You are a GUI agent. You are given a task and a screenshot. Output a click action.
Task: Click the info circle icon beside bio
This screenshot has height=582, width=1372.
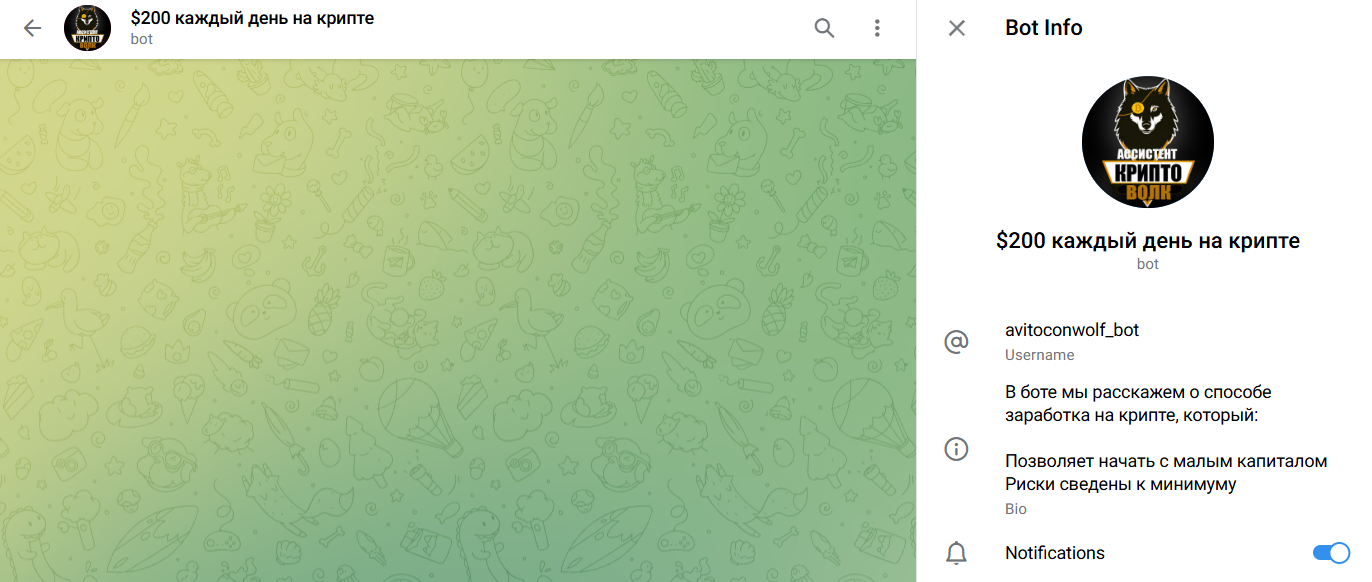tap(957, 450)
